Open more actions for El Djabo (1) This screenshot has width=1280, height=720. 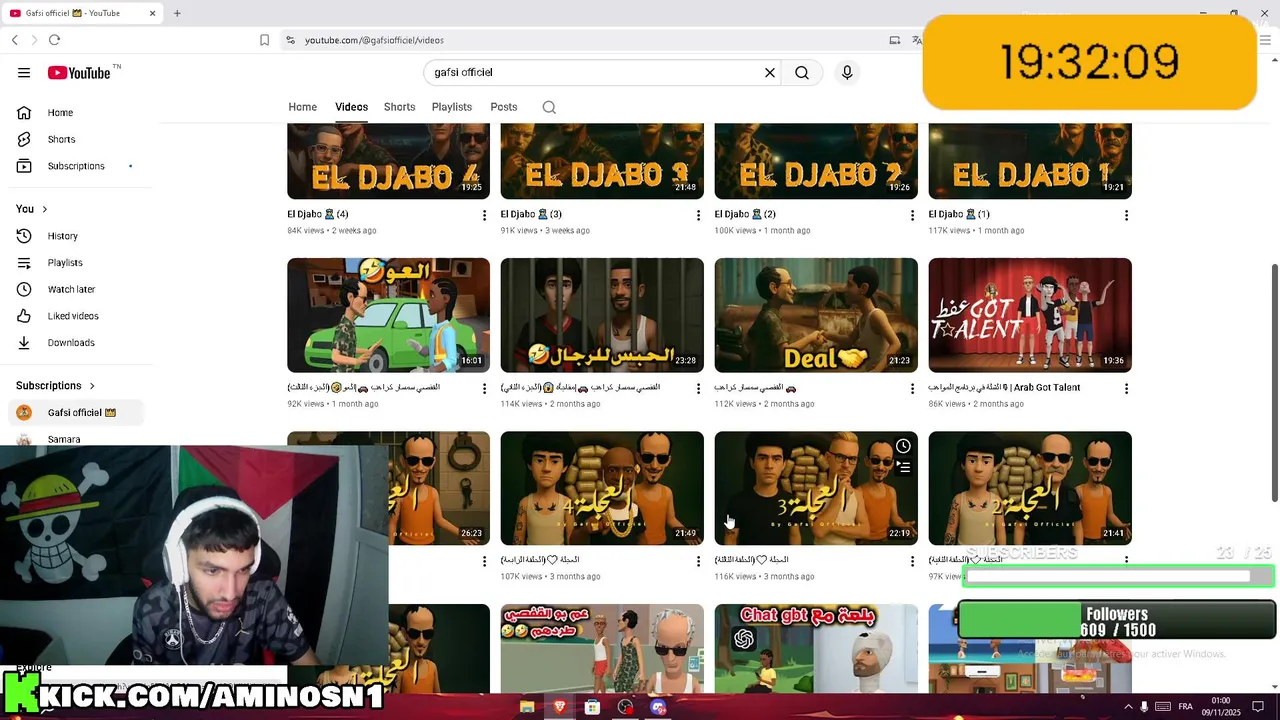click(1126, 215)
